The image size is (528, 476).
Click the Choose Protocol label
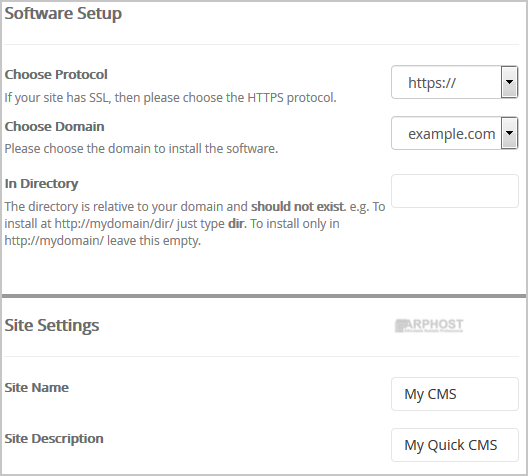pos(56,74)
